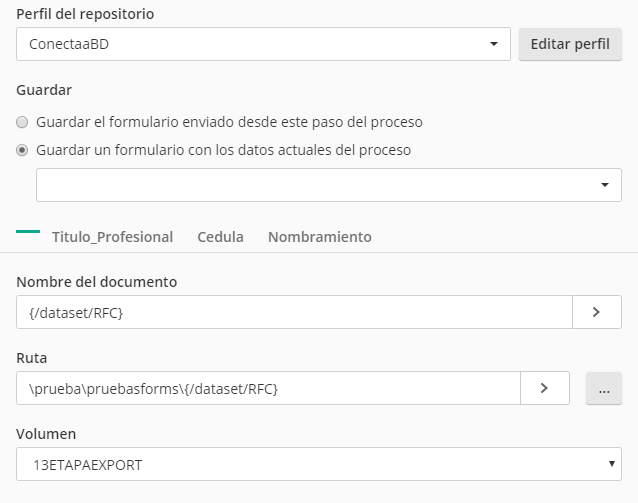Click the green line tab before Titulo_Profesional
Image resolution: width=638 pixels, height=503 pixels.
point(28,232)
